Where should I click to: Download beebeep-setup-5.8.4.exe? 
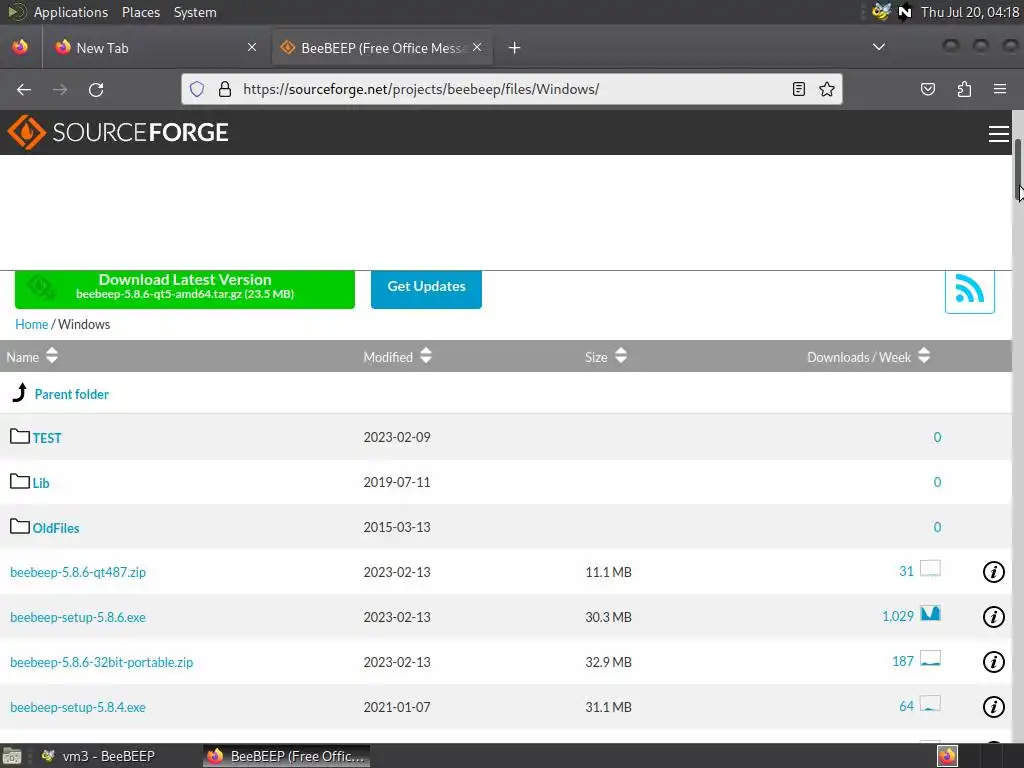point(78,707)
